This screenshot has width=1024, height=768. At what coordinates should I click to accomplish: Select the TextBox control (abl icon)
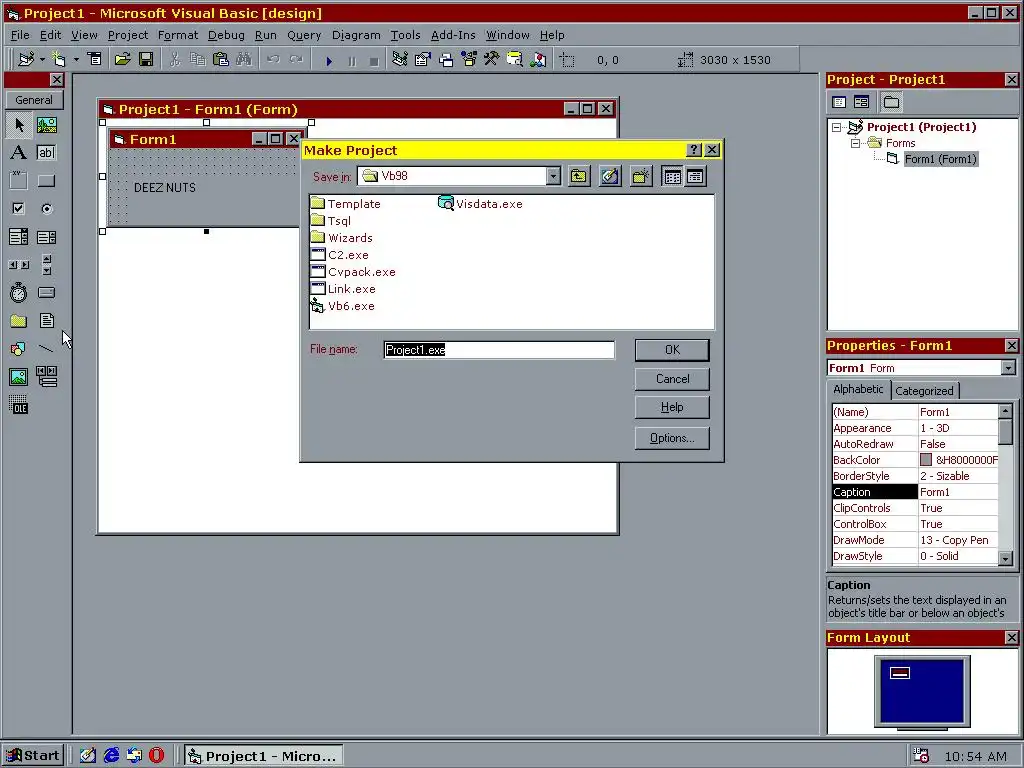pos(46,153)
